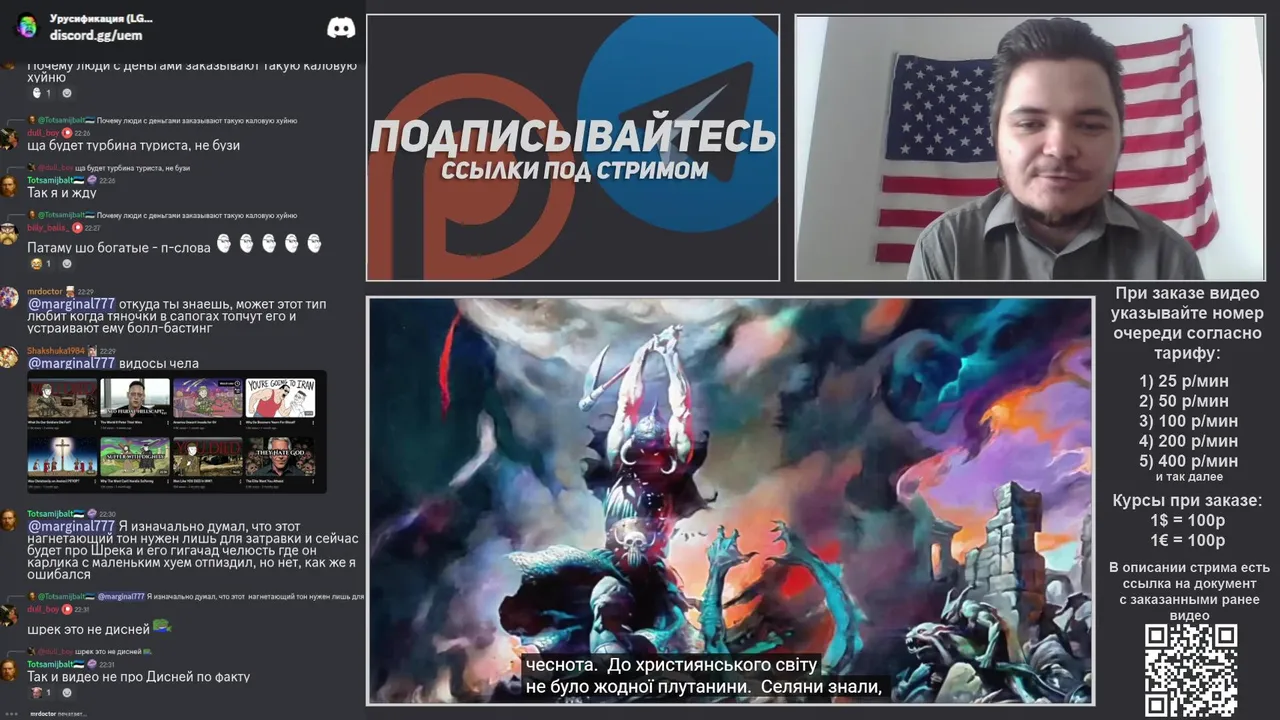Click Shakshuka1984 username
1280x720 pixels.
[56, 351]
